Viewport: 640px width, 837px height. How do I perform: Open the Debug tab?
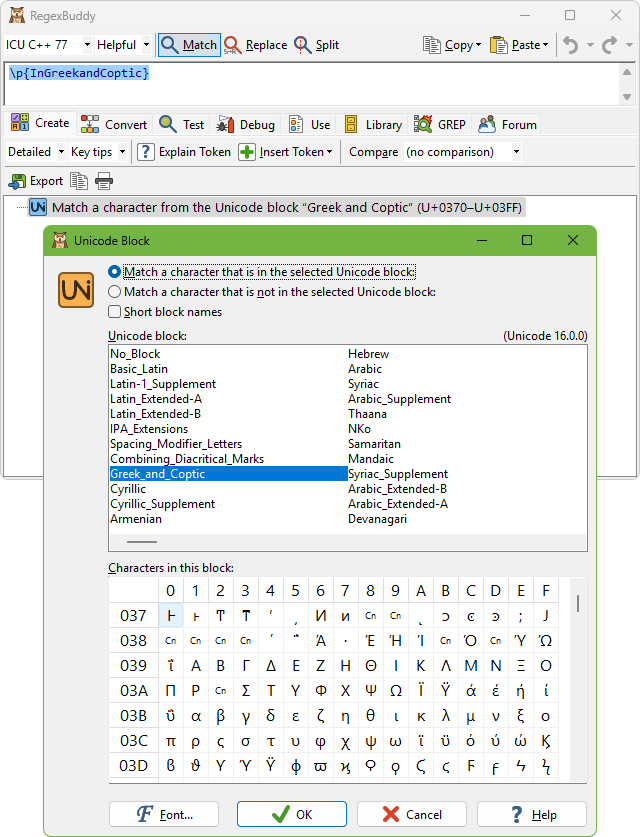pos(246,124)
